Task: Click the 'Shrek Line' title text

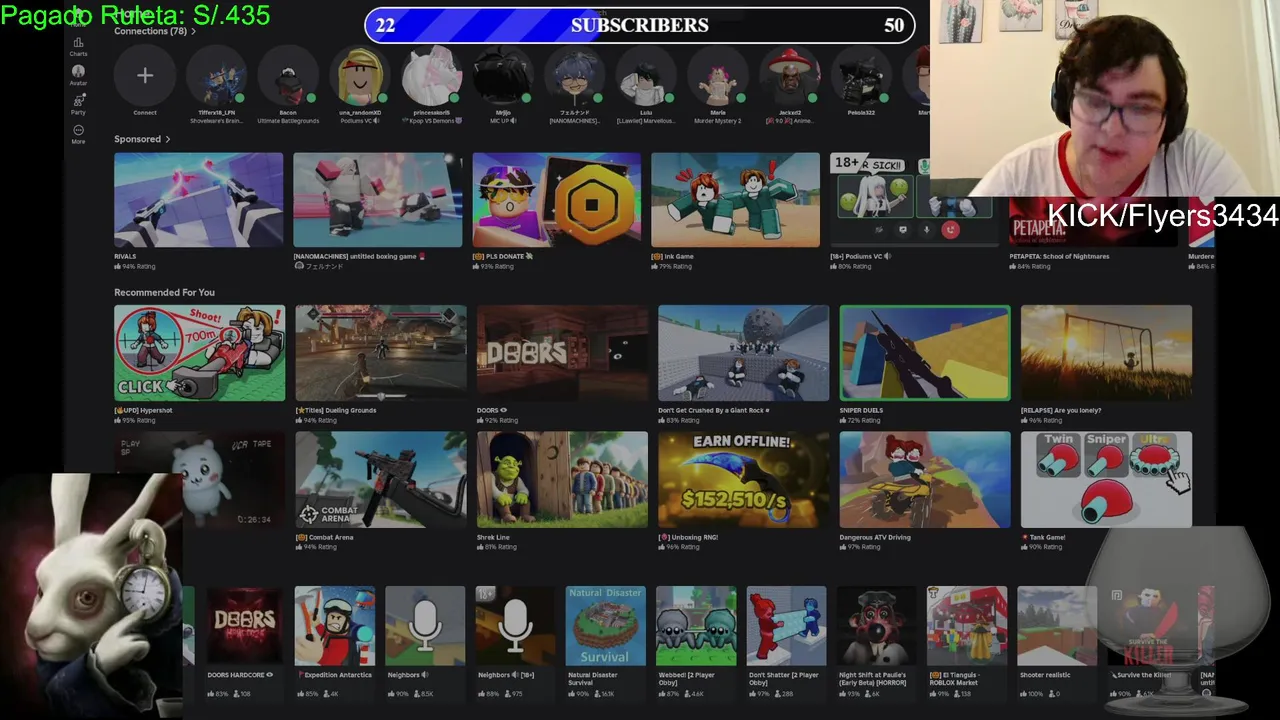Action: coord(493,537)
